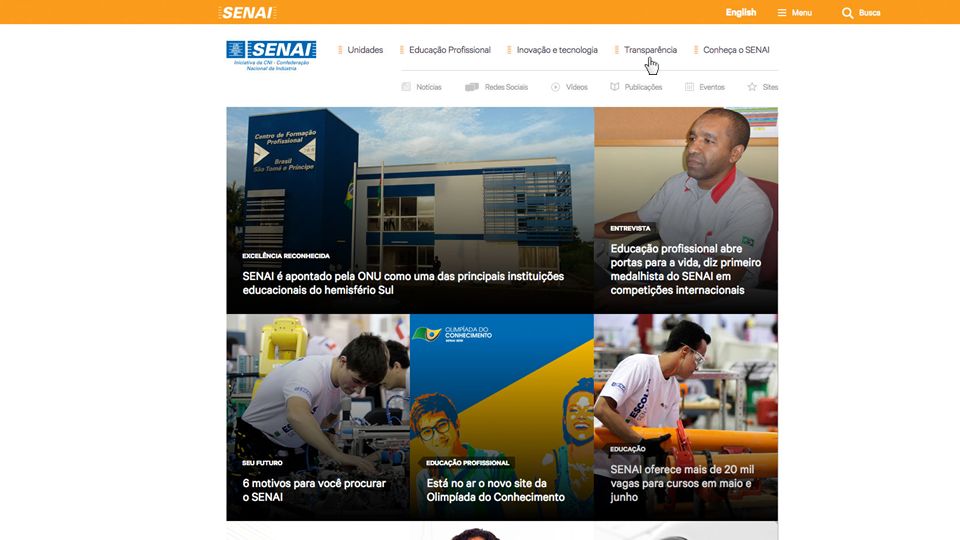Click the Publicações book icon

615,87
